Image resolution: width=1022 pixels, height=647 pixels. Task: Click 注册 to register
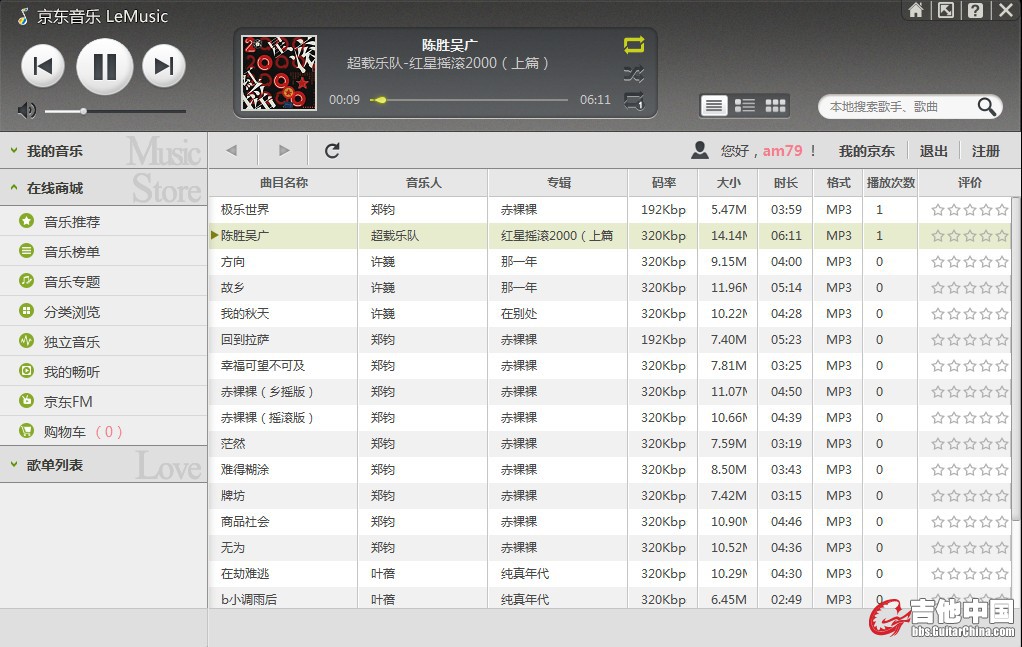(x=986, y=151)
